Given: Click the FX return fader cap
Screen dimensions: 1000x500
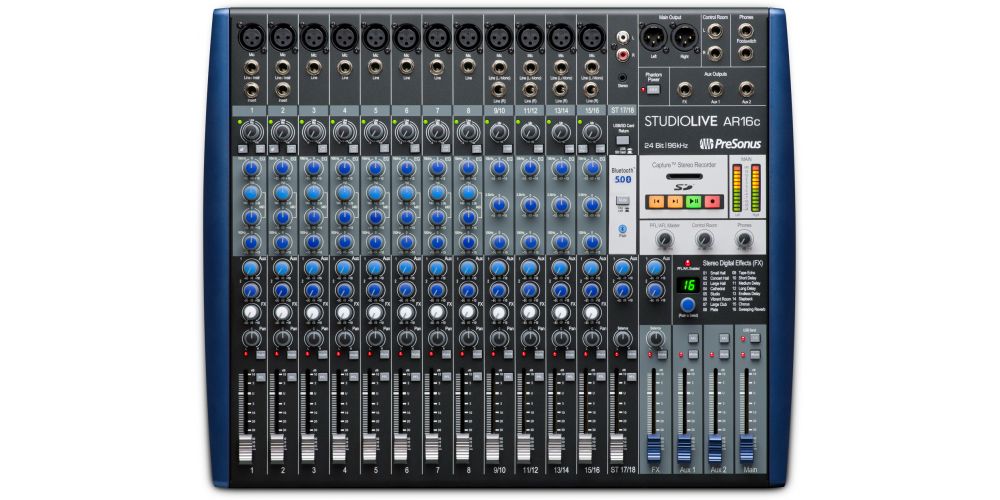Looking at the screenshot, I should pyautogui.click(x=654, y=448).
